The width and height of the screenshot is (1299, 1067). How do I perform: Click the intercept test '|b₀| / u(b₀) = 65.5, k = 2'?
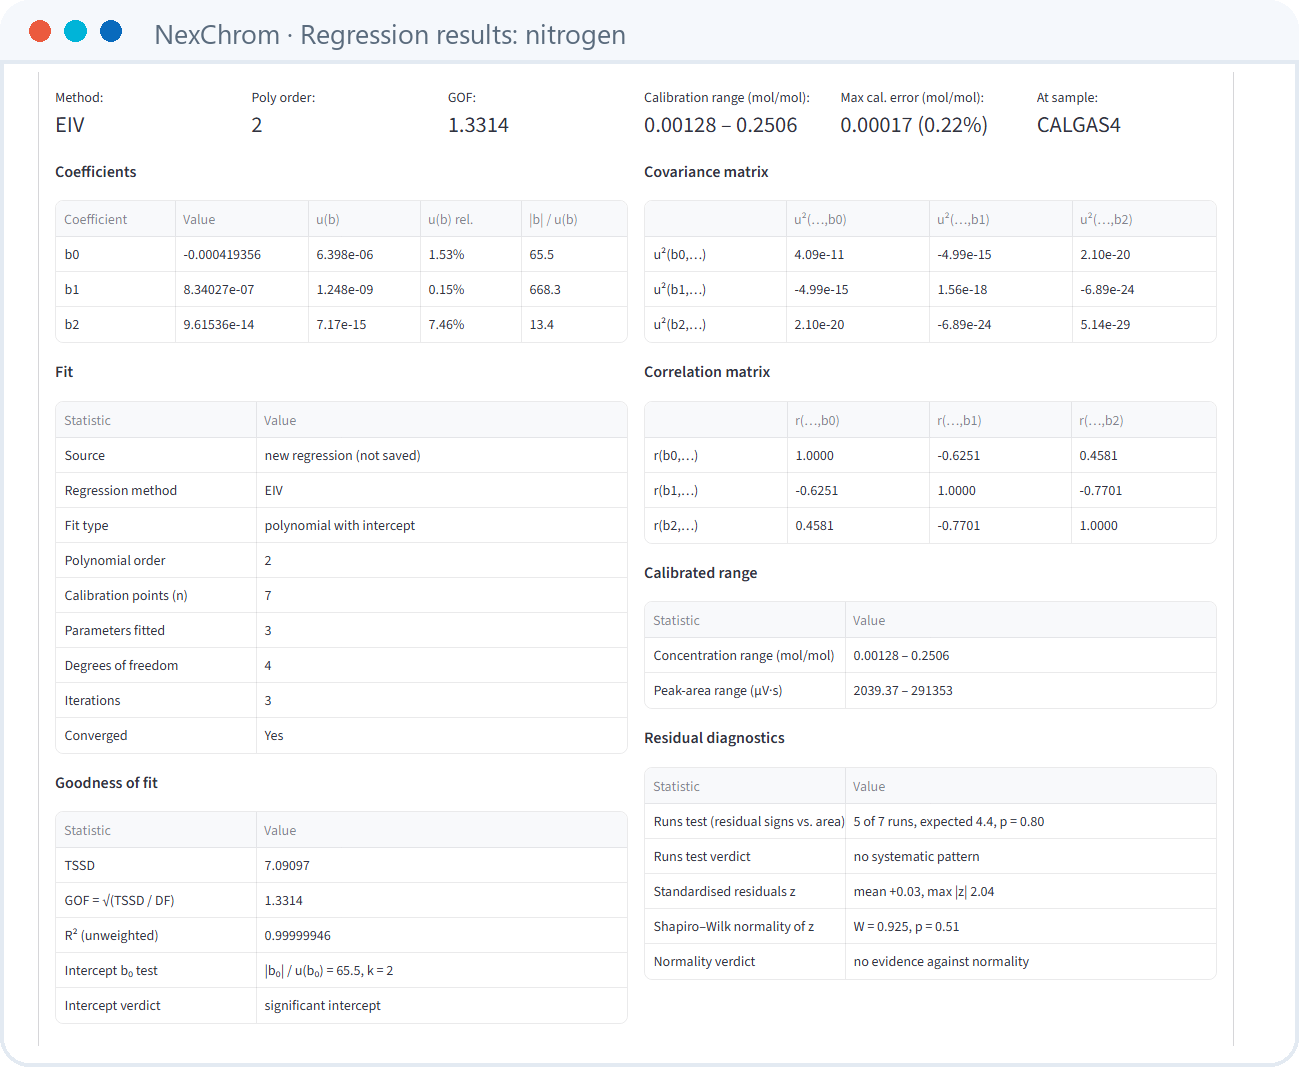(328, 971)
